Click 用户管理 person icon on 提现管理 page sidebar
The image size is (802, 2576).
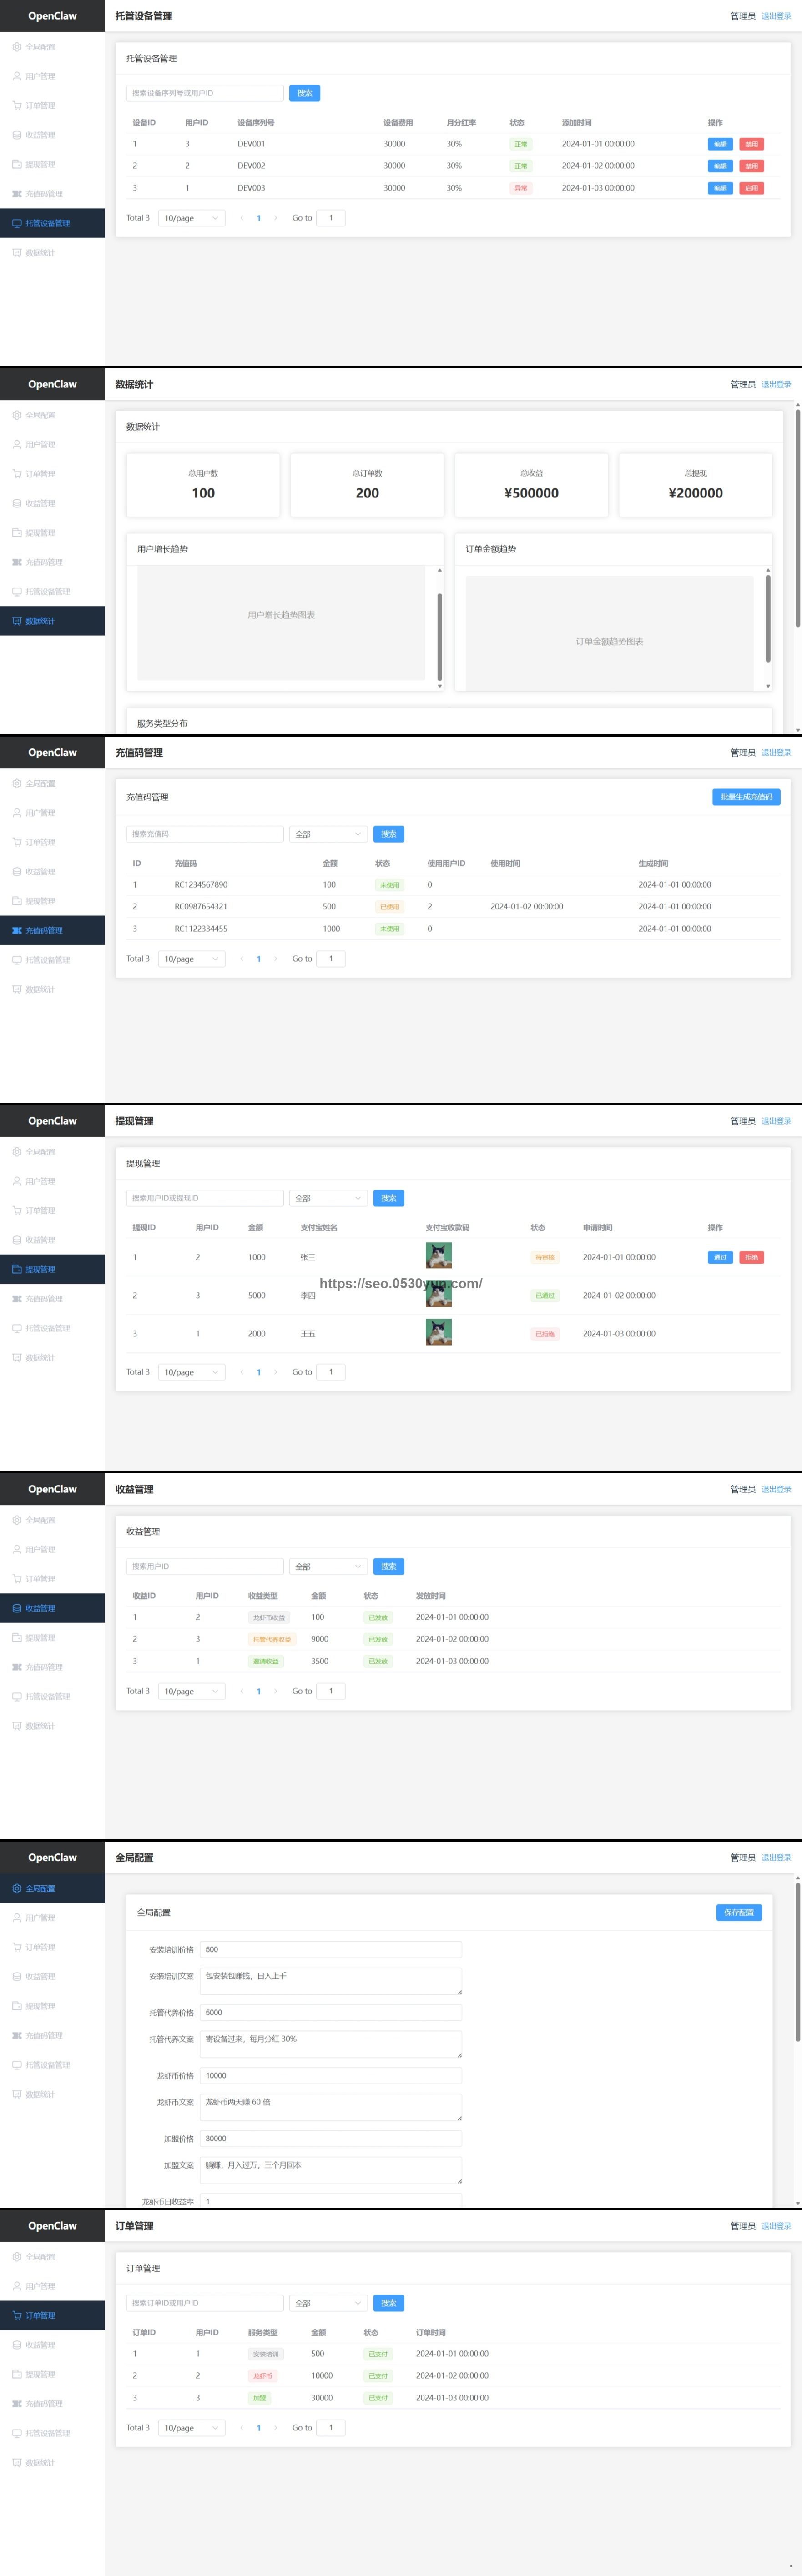click(16, 1181)
